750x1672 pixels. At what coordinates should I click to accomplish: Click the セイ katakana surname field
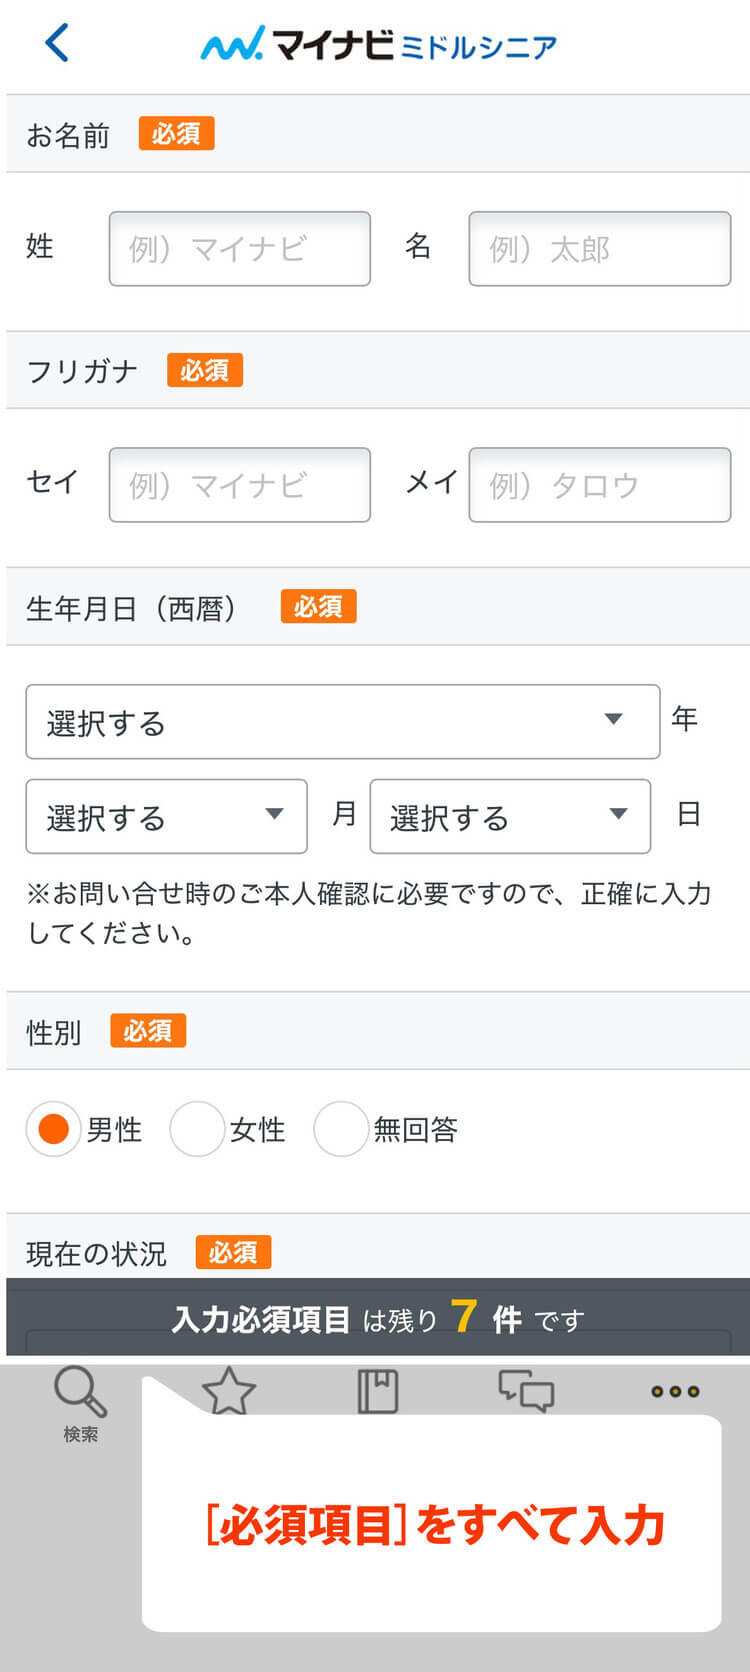239,485
